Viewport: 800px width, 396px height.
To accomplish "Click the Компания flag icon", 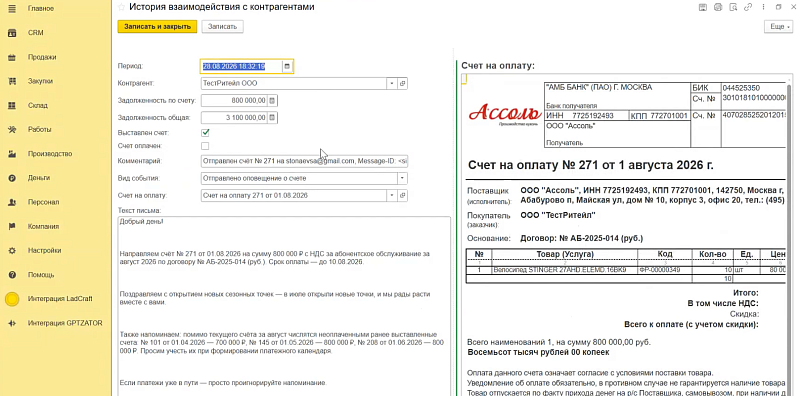I will [12, 226].
